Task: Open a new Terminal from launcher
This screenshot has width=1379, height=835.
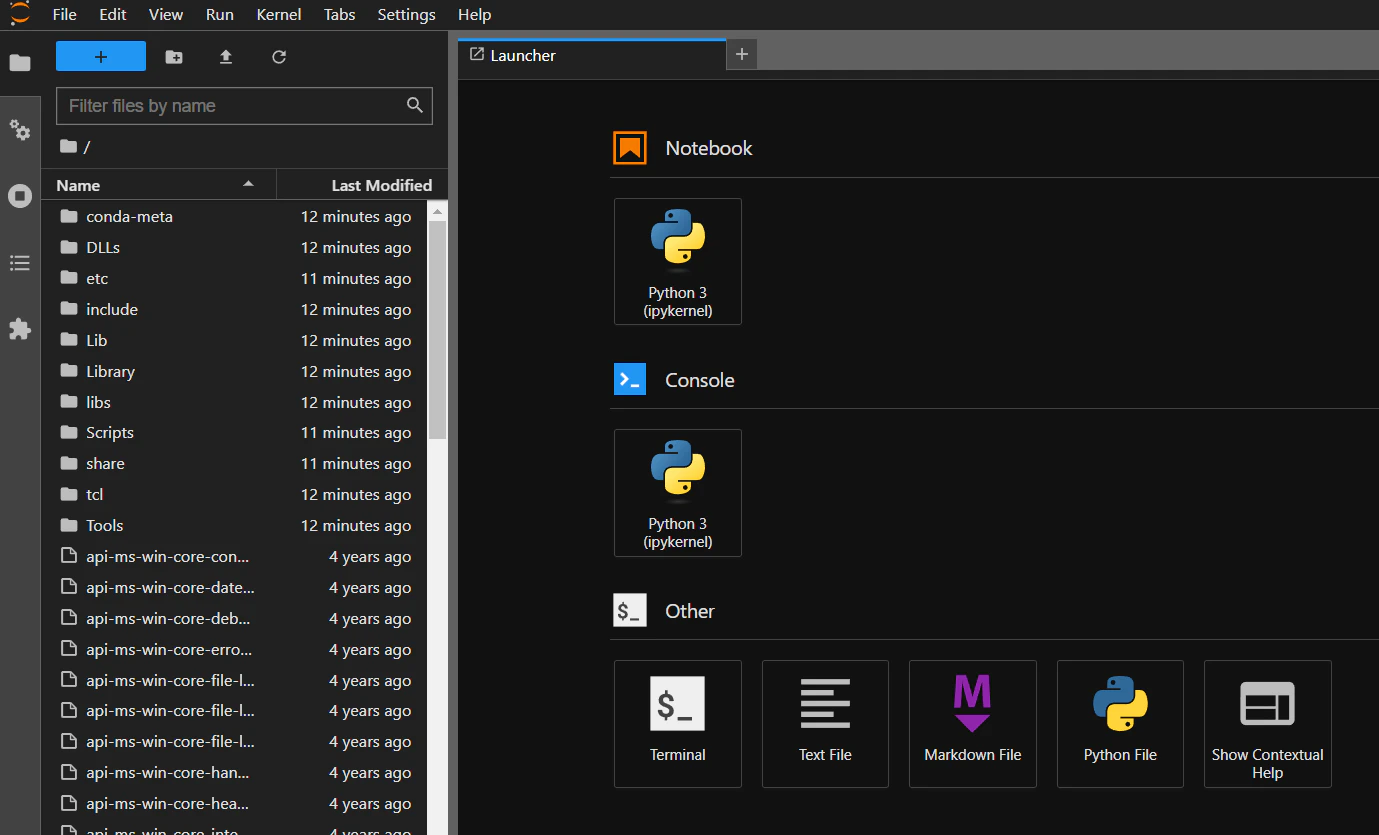Action: tap(678, 723)
